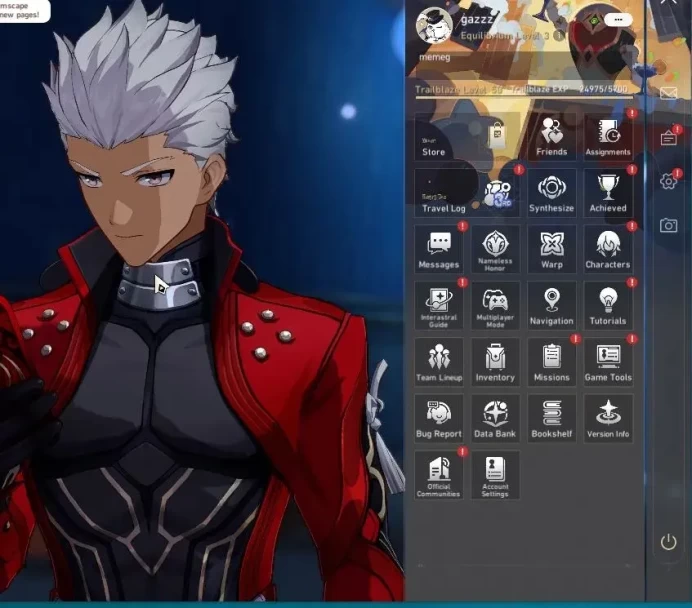Open the Data Bank
The image size is (692, 608).
495,418
